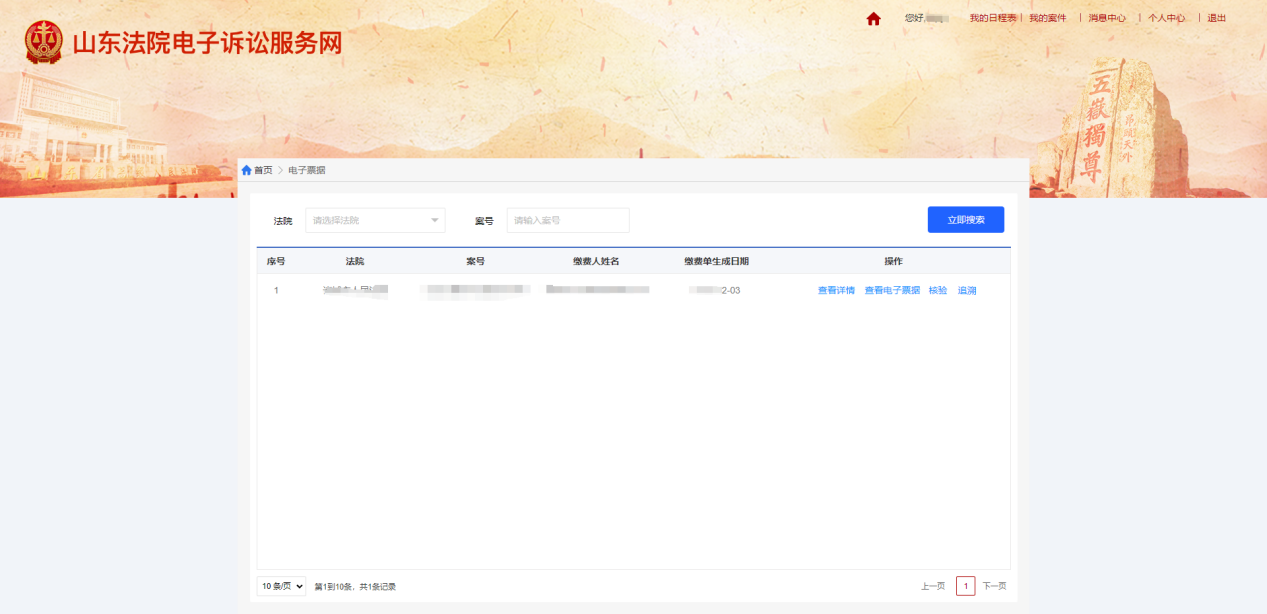Click 退出 to log out
Screen dimensions: 1267x614
pos(1216,18)
